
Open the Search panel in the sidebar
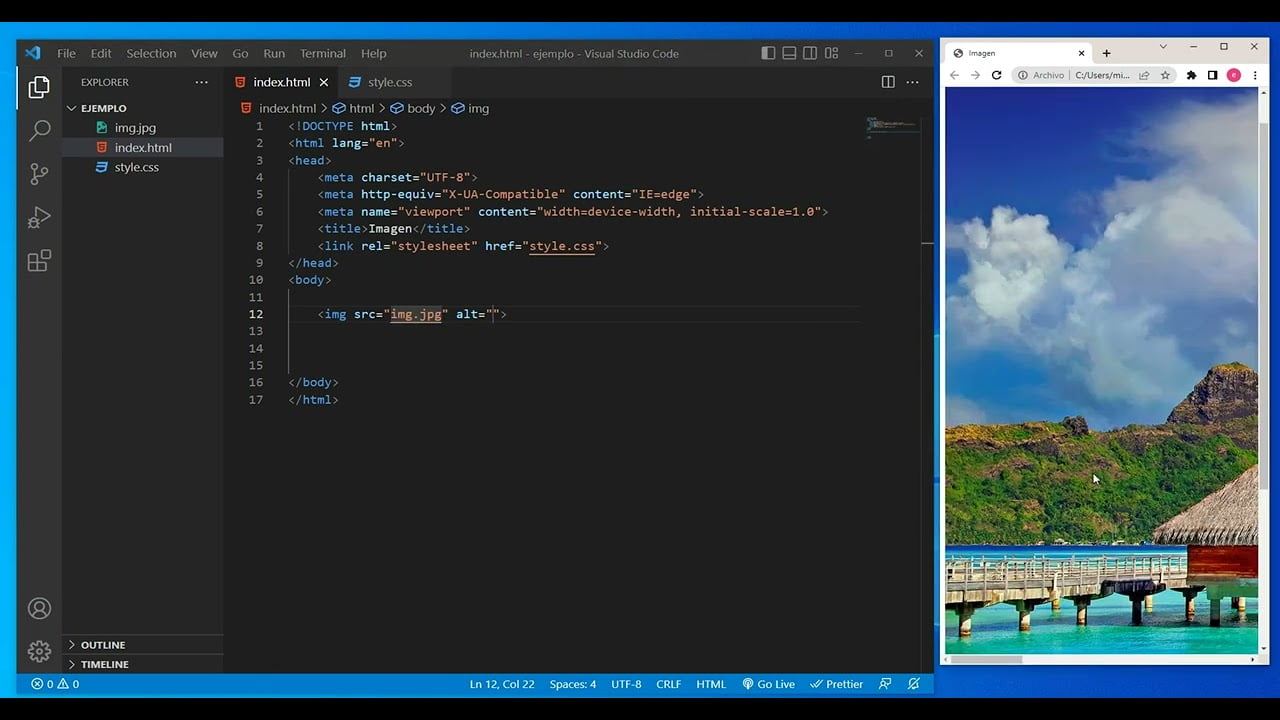(x=39, y=130)
